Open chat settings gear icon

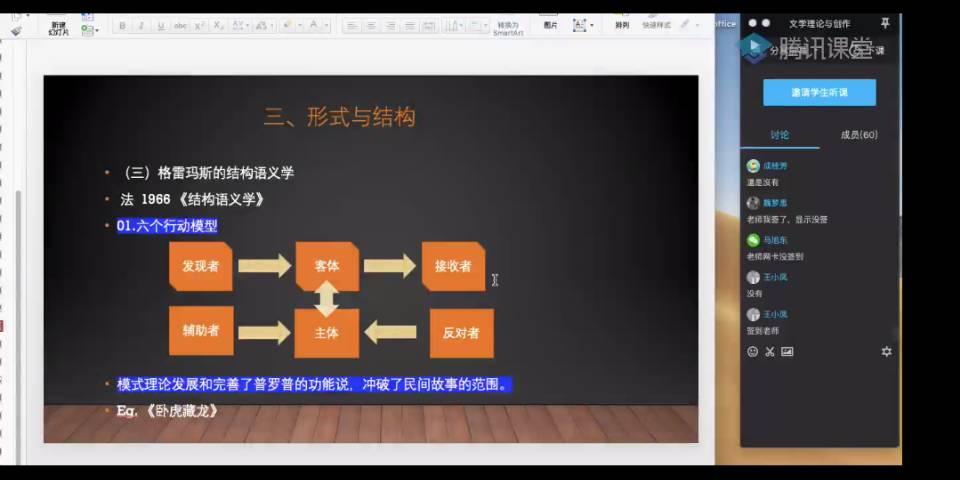886,351
